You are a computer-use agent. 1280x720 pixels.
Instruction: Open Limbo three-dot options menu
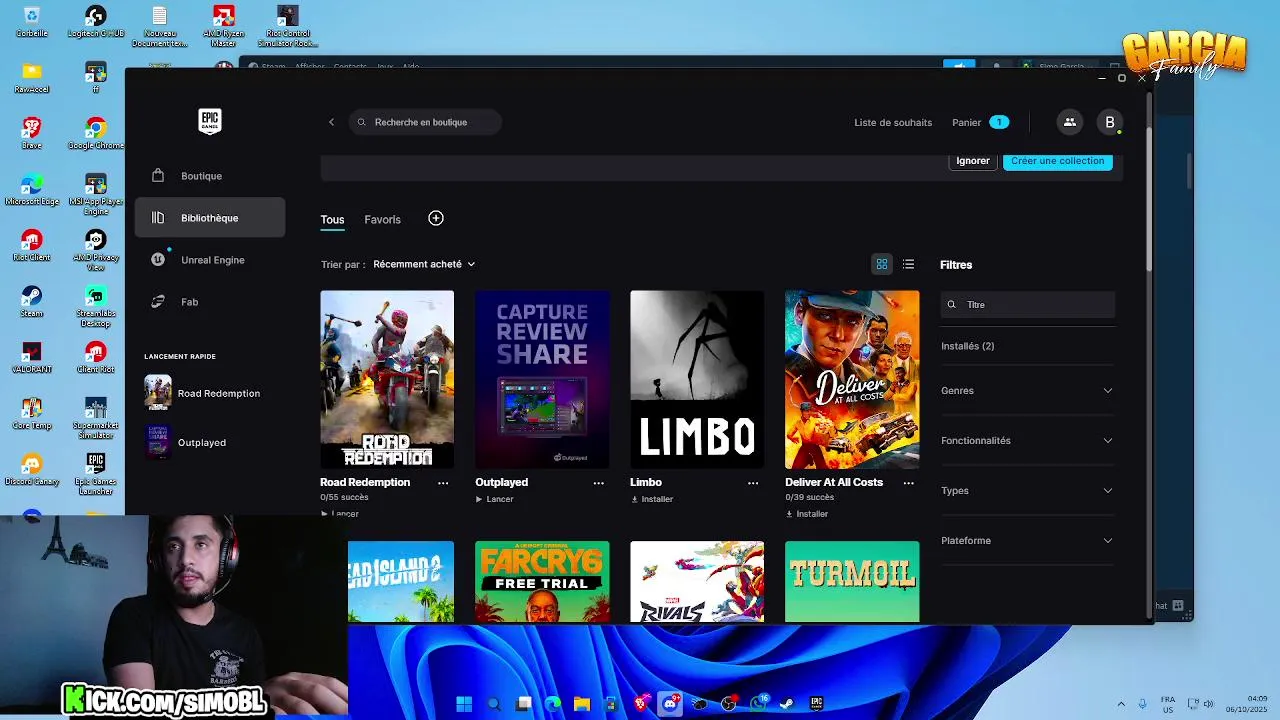click(753, 483)
